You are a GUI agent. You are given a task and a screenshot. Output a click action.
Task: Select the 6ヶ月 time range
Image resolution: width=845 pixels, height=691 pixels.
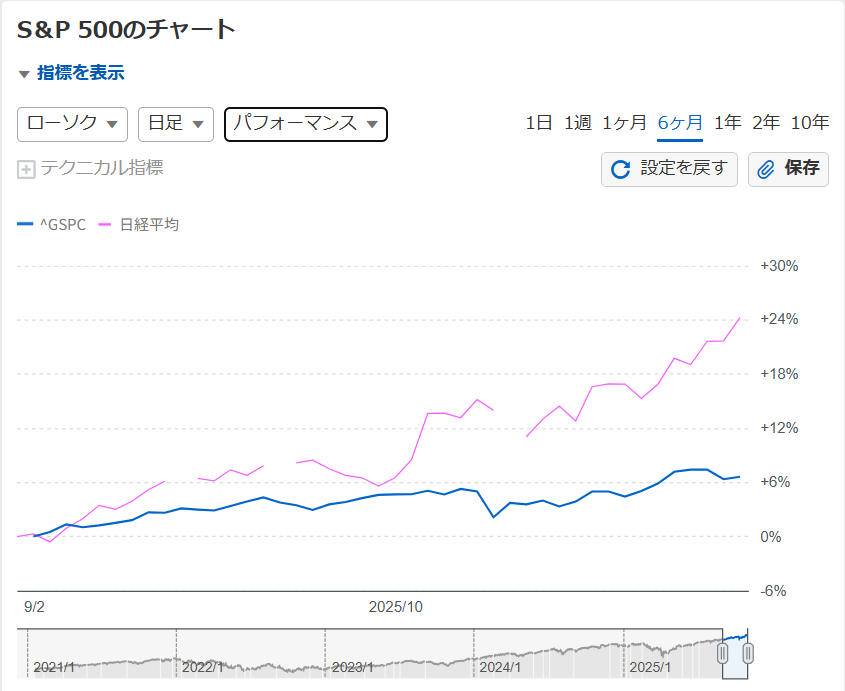[x=680, y=123]
